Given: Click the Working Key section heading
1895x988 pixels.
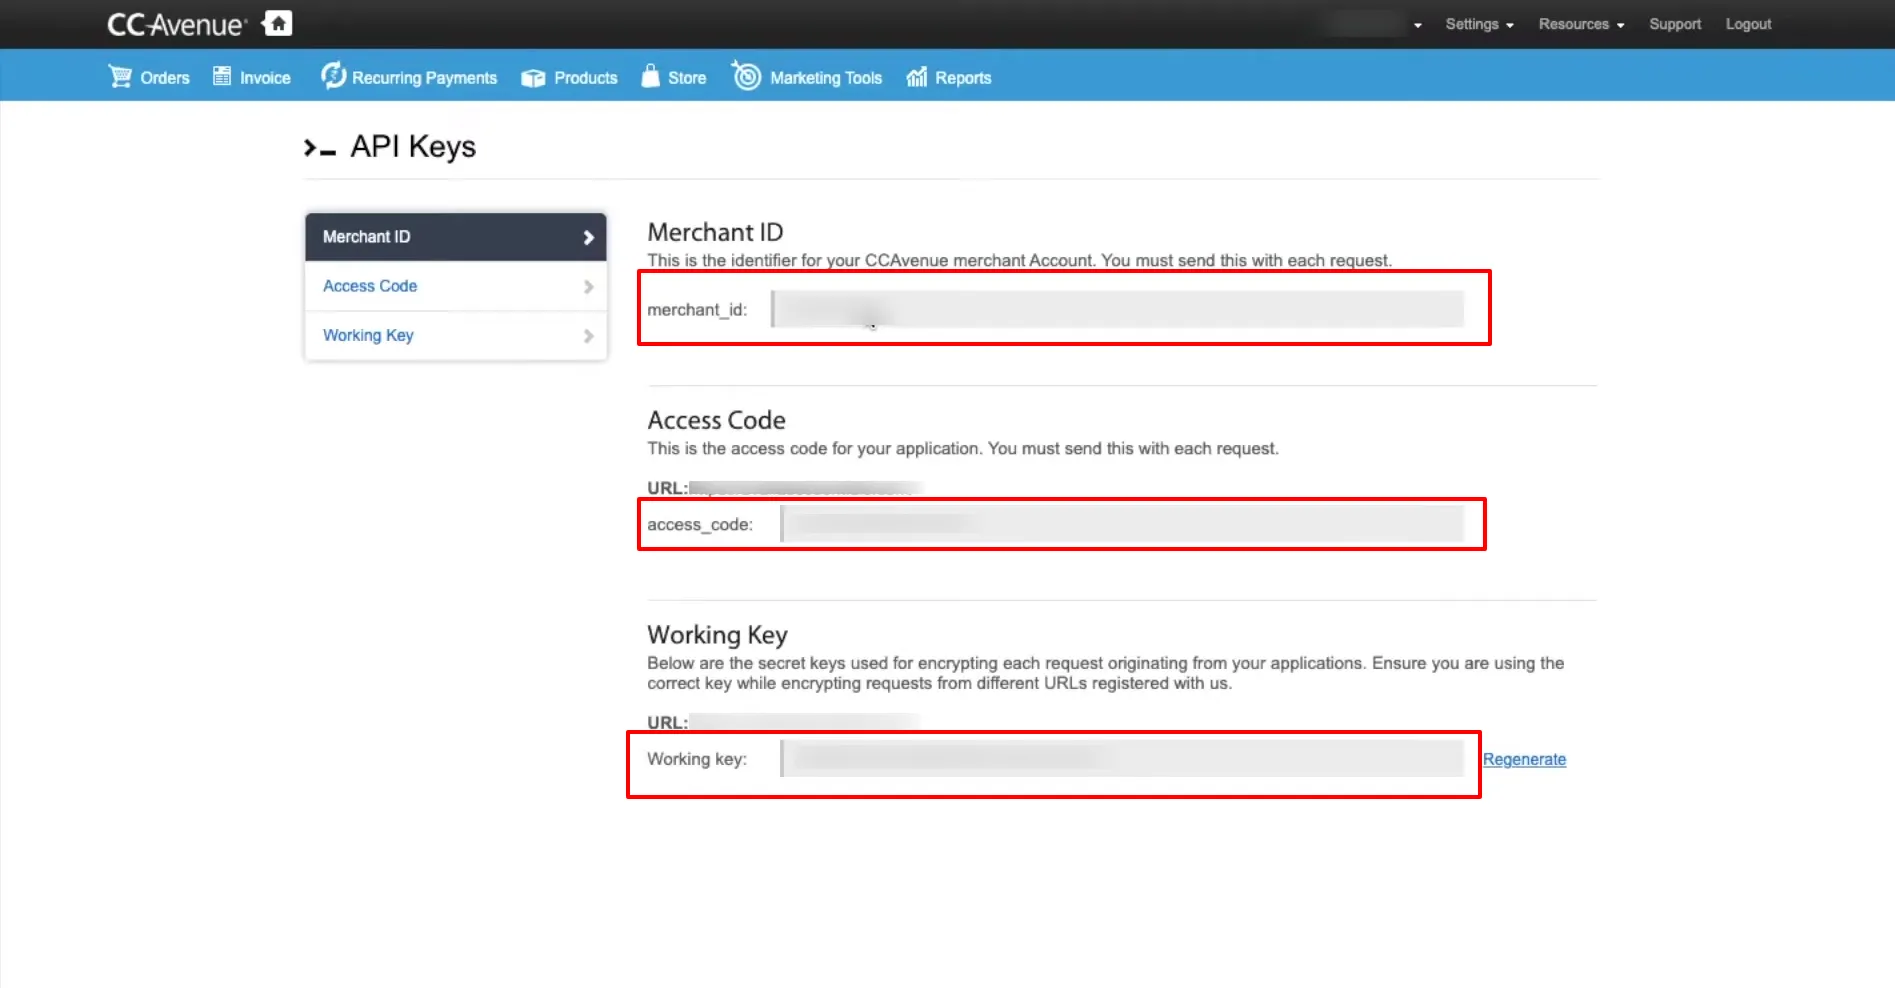Looking at the screenshot, I should (717, 635).
